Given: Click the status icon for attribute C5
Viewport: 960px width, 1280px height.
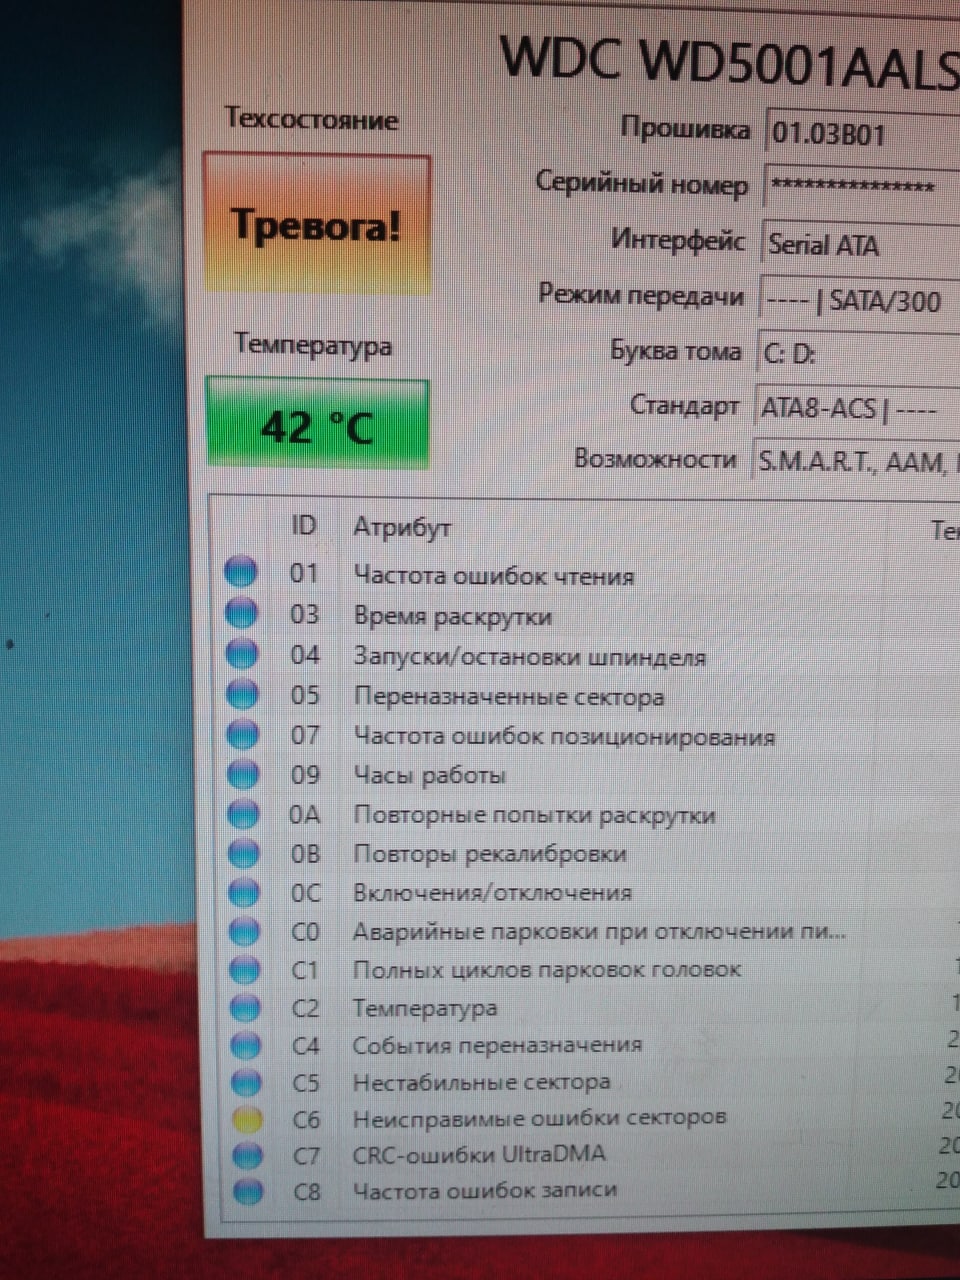Looking at the screenshot, I should [x=246, y=1082].
